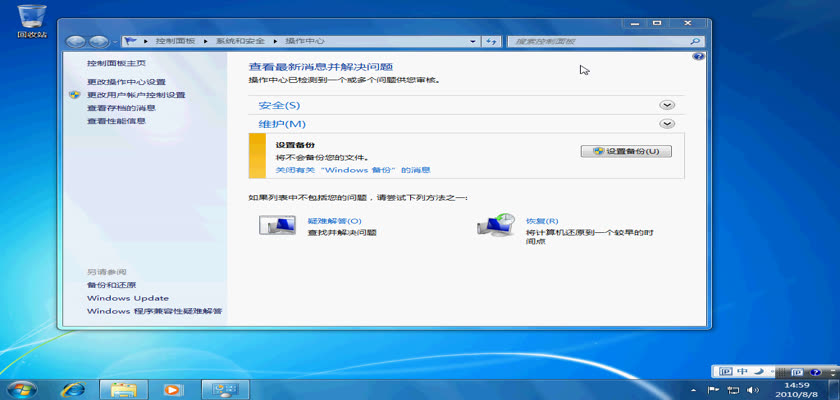This screenshot has width=840, height=400.
Task: Click 控制面板 in the breadcrumb path
Action: [174, 41]
